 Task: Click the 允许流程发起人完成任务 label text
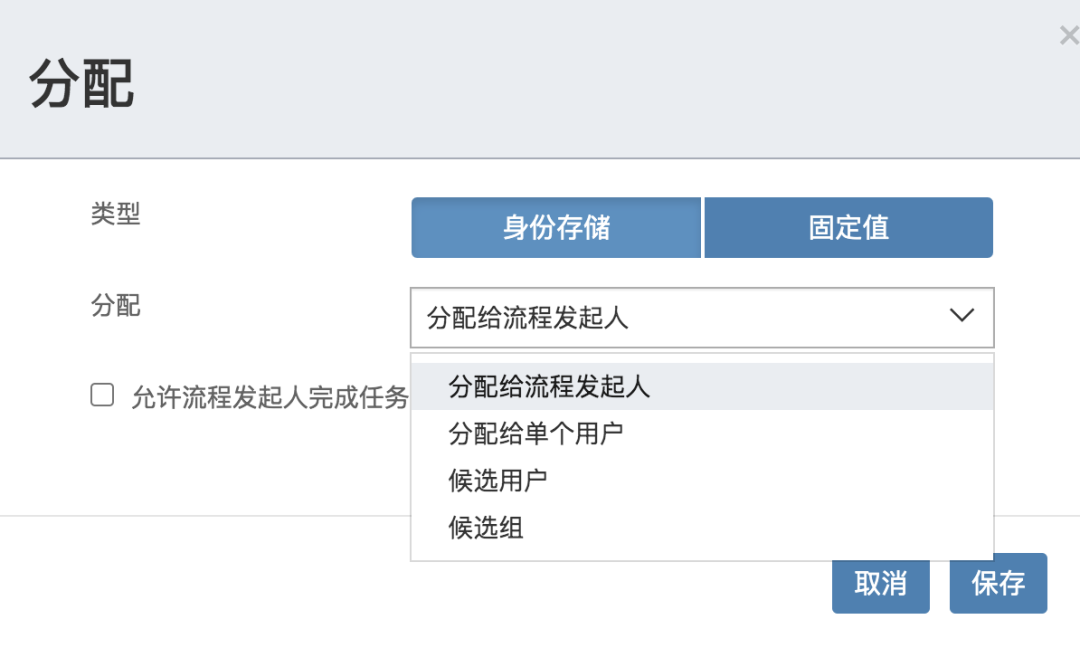[270, 397]
